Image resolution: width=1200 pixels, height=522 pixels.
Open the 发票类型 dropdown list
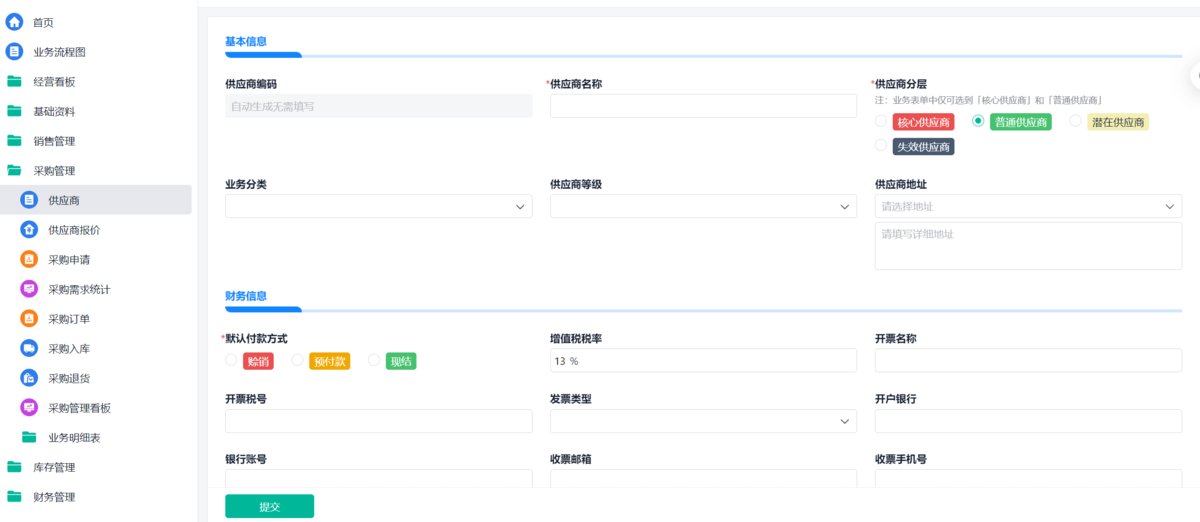(703, 421)
